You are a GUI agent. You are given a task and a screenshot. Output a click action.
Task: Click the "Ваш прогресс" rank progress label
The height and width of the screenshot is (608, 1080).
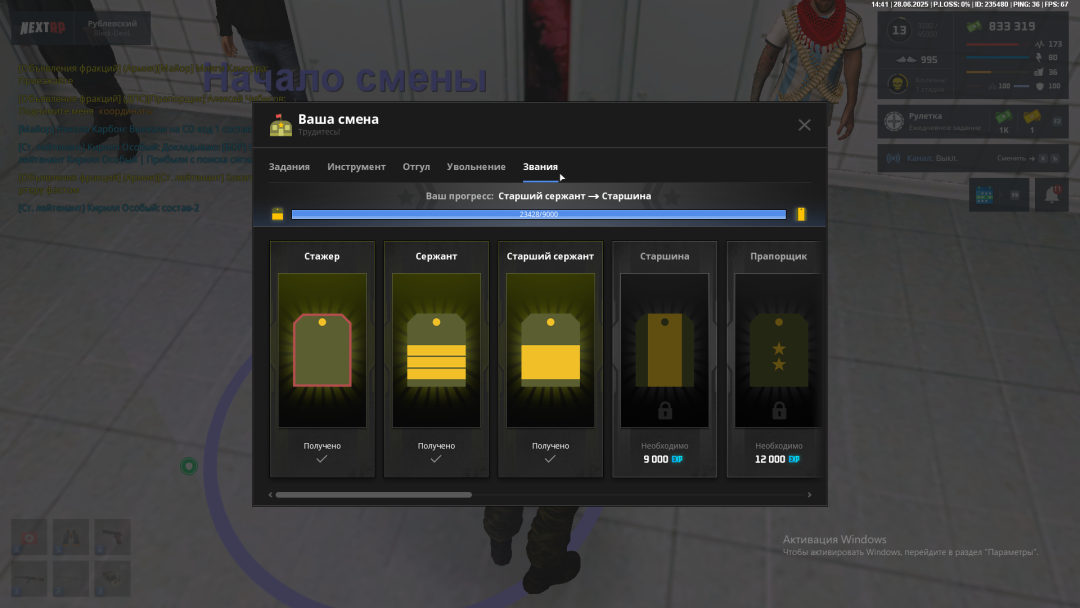click(459, 196)
